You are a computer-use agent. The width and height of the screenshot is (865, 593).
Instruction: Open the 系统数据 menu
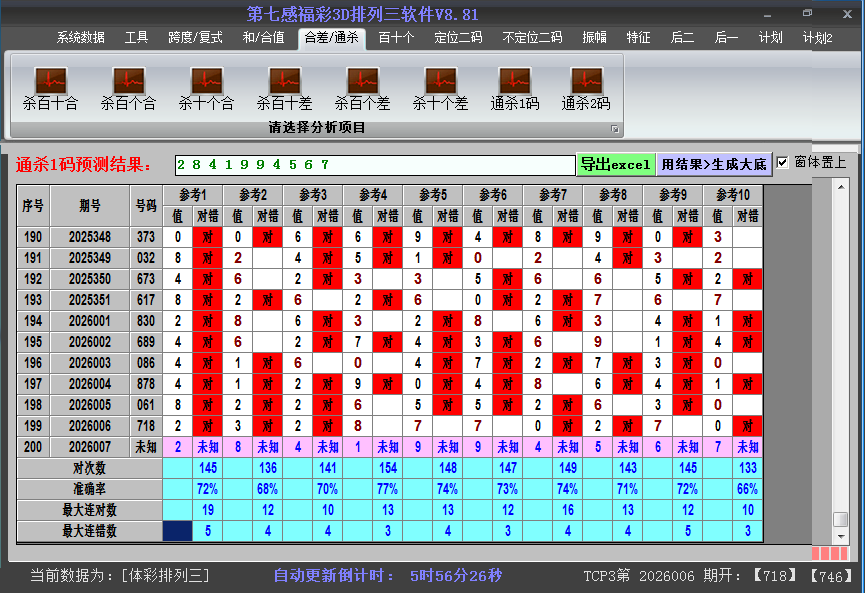tap(80, 38)
